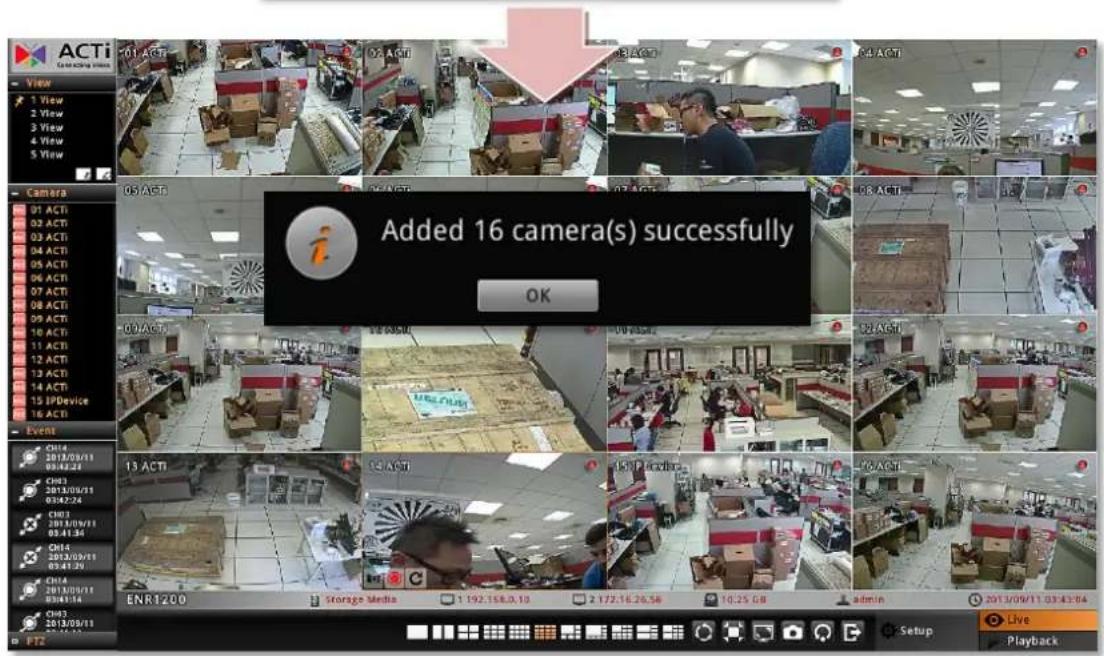Image resolution: width=1104 pixels, height=656 pixels.
Task: Select 07 ACTi in camera list
Action: (49, 291)
